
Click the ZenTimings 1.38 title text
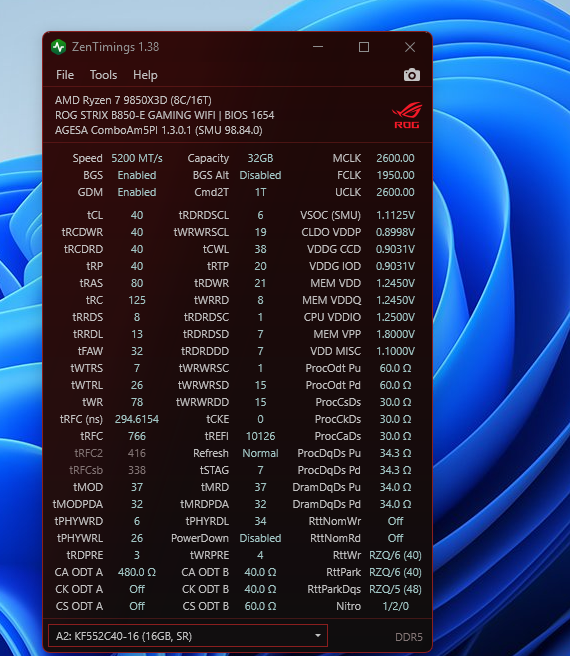click(116, 47)
